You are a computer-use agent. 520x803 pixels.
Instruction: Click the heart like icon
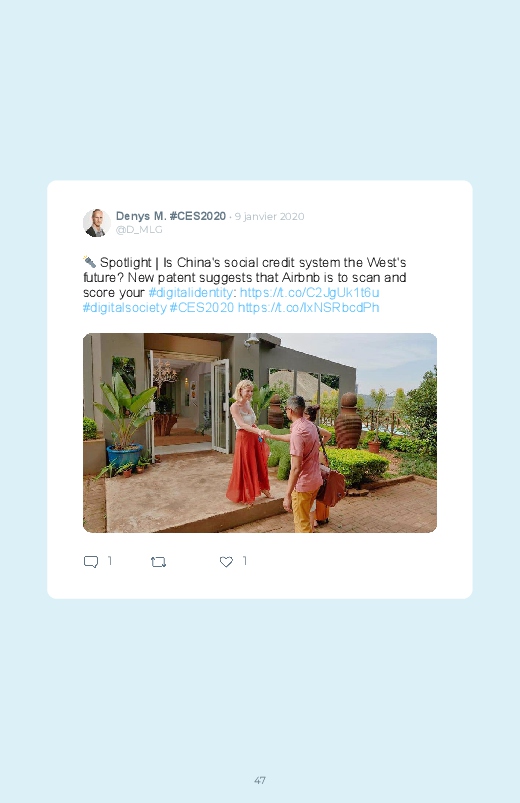(x=226, y=562)
